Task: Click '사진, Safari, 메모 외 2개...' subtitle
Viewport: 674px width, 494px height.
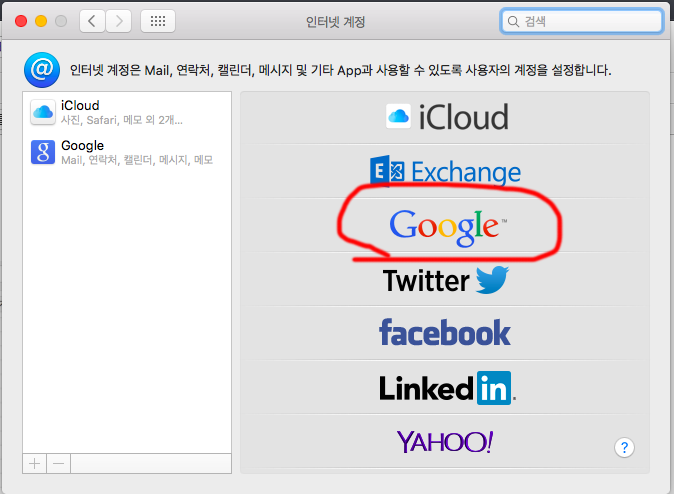Action: 122,120
